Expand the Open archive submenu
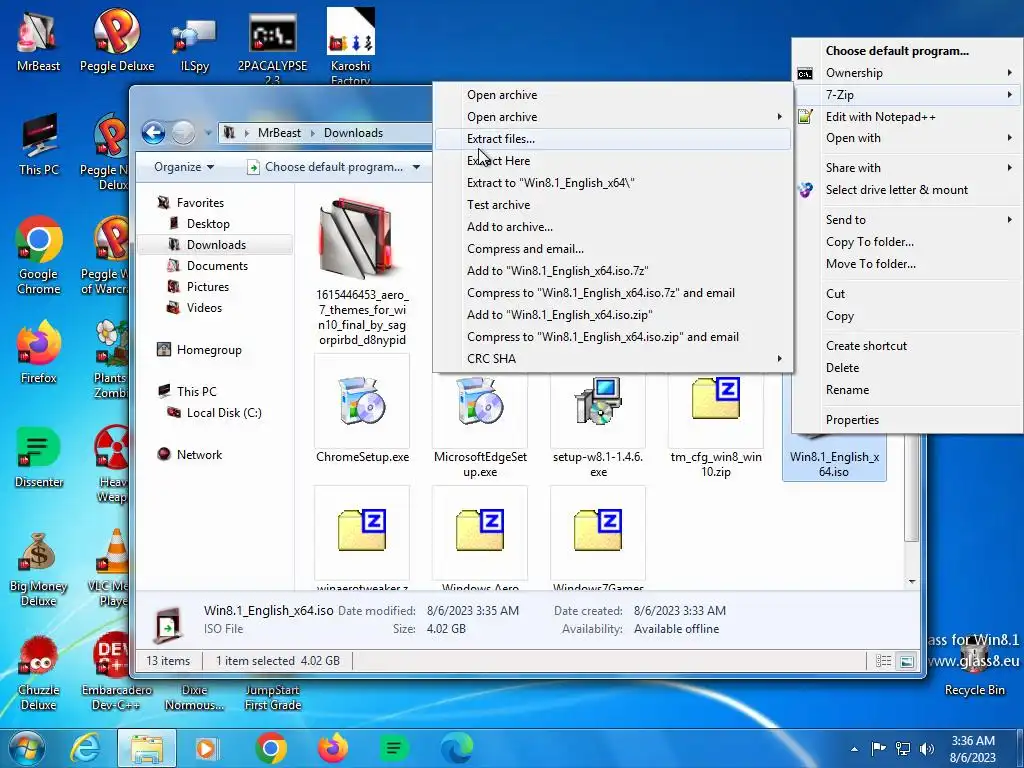Viewport: 1024px width, 768px height. point(613,117)
